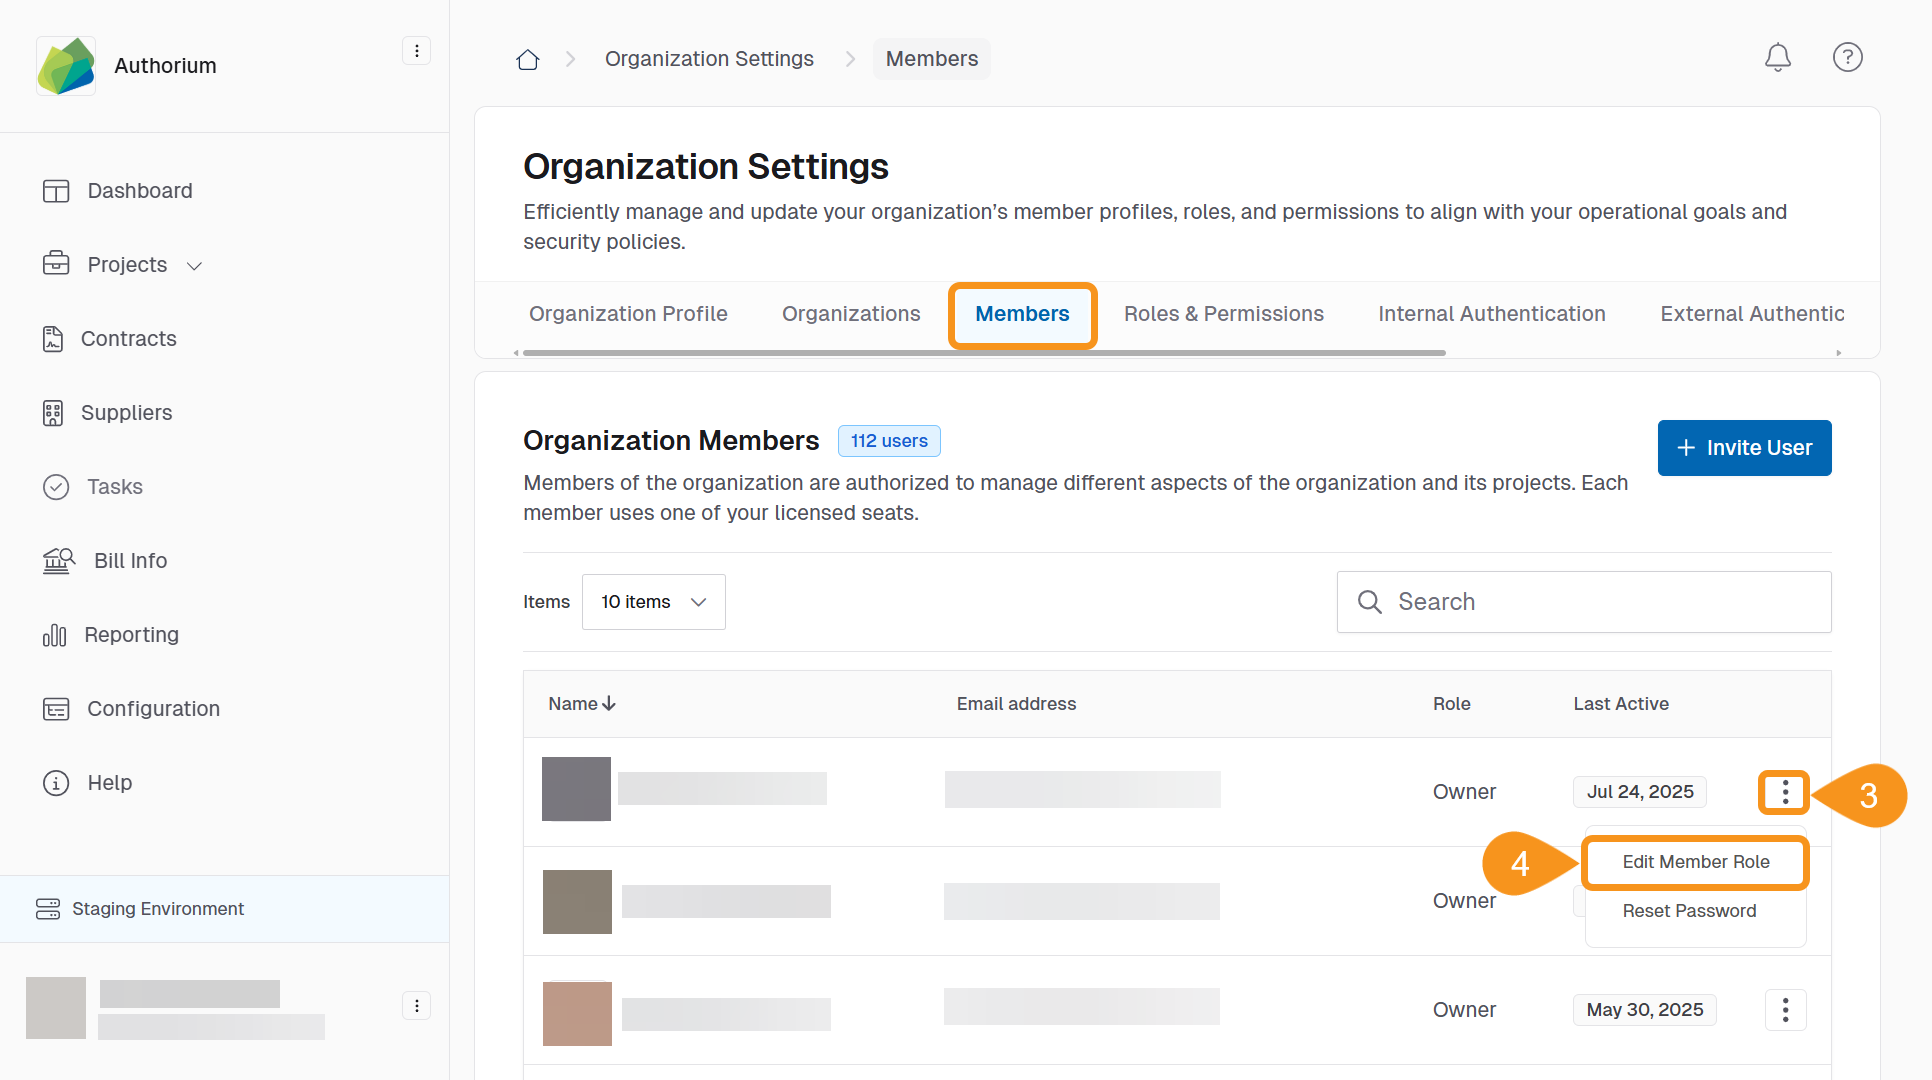Click the Invite User button
1932x1080 pixels.
pyautogui.click(x=1744, y=447)
